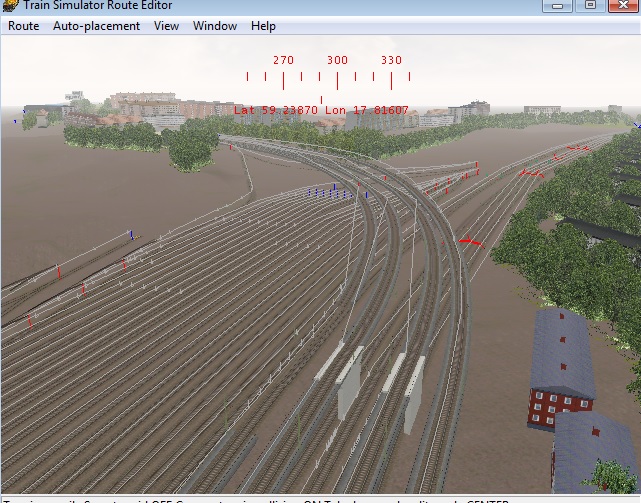Close the Route Editor window
641x503 pixels.
(623, 5)
